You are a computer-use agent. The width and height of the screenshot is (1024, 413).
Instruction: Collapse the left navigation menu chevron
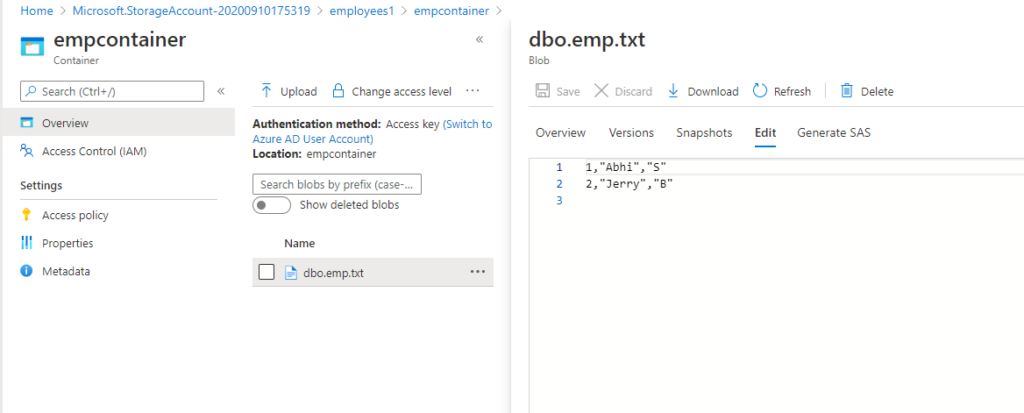[221, 91]
